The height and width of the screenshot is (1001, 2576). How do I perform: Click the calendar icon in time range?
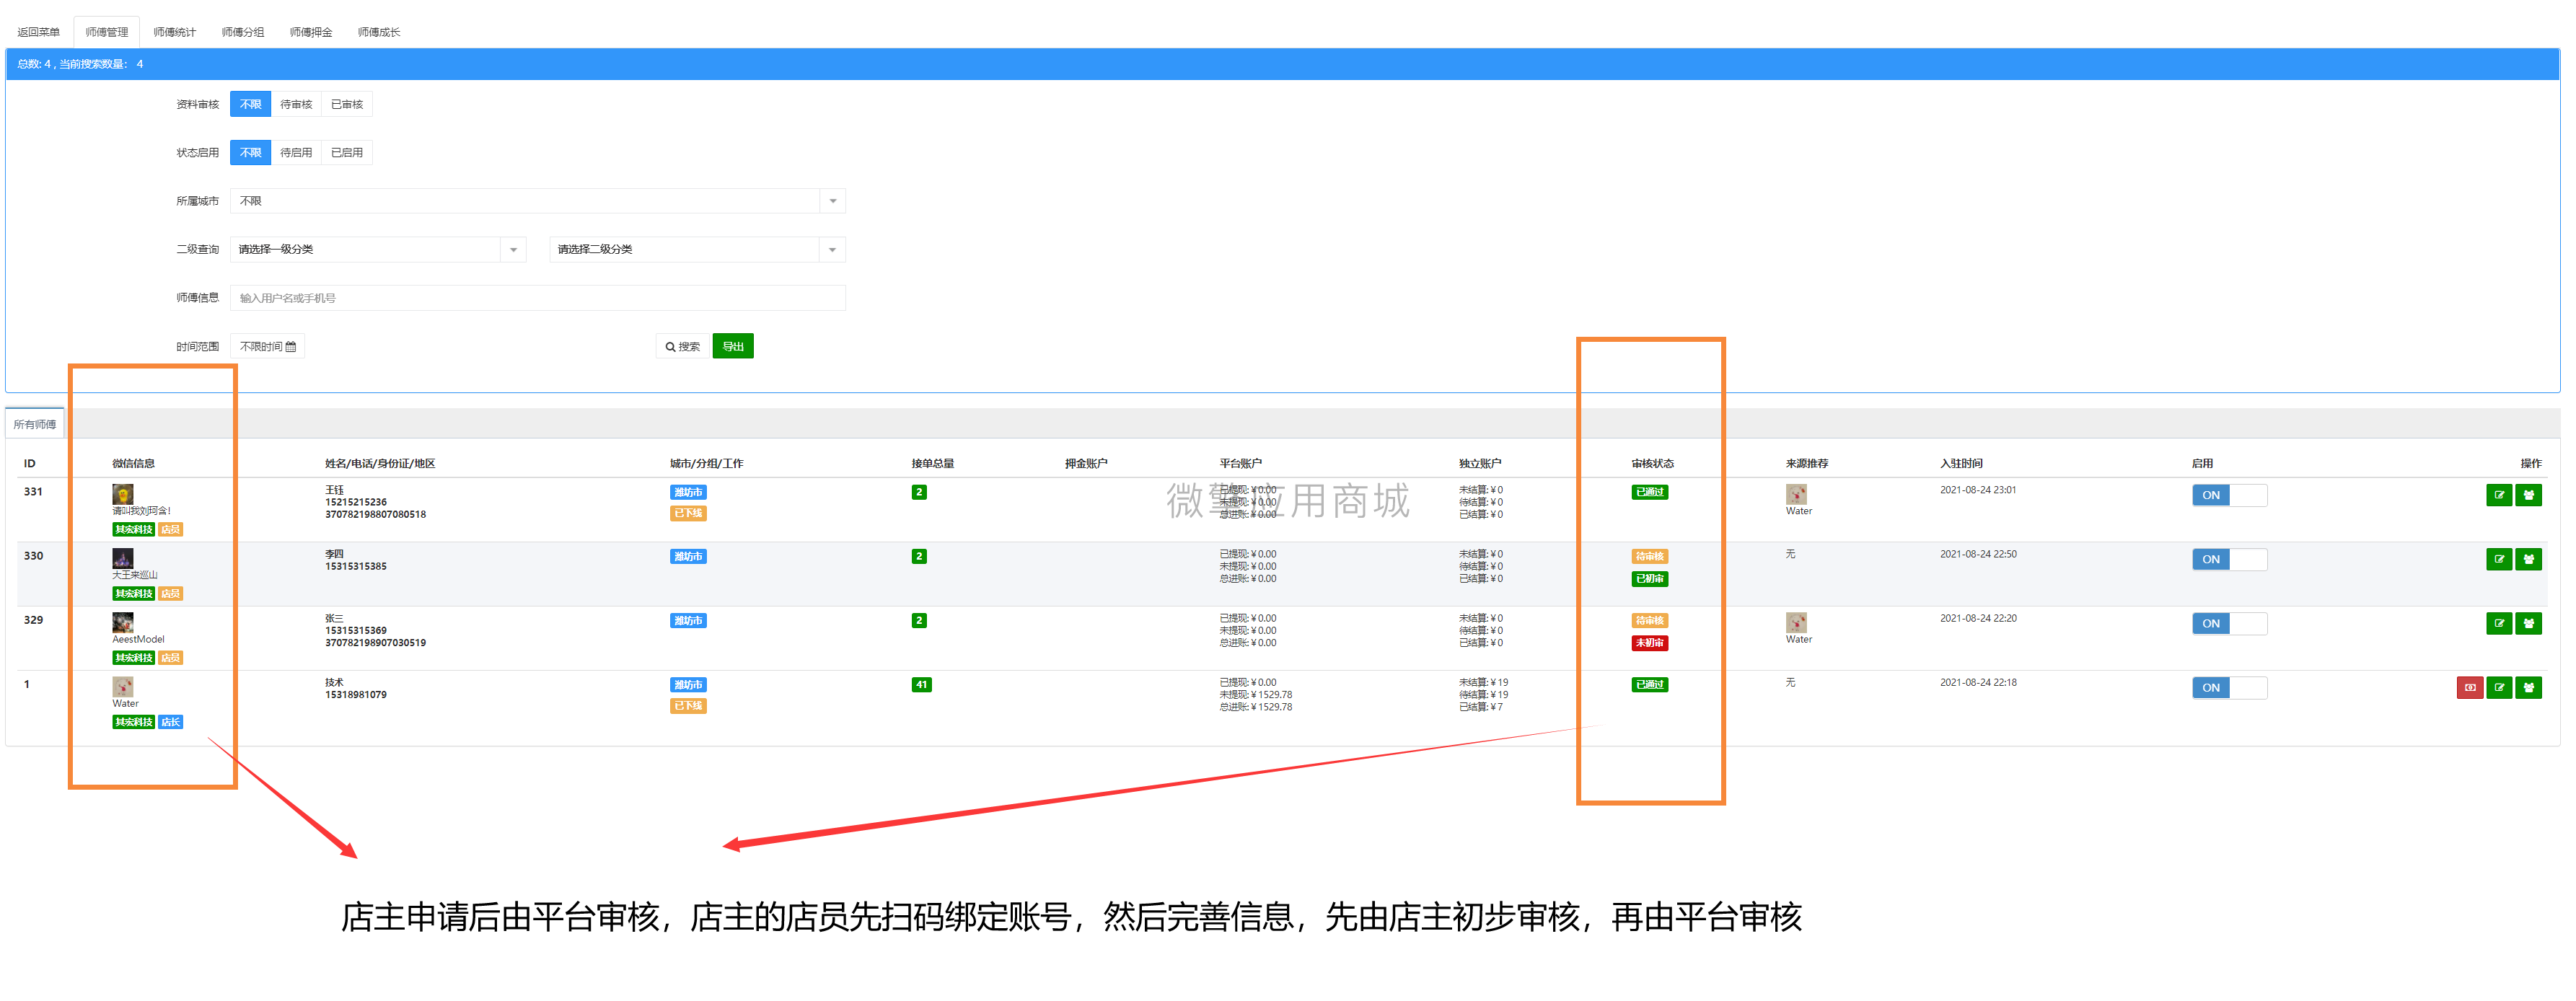[x=291, y=347]
